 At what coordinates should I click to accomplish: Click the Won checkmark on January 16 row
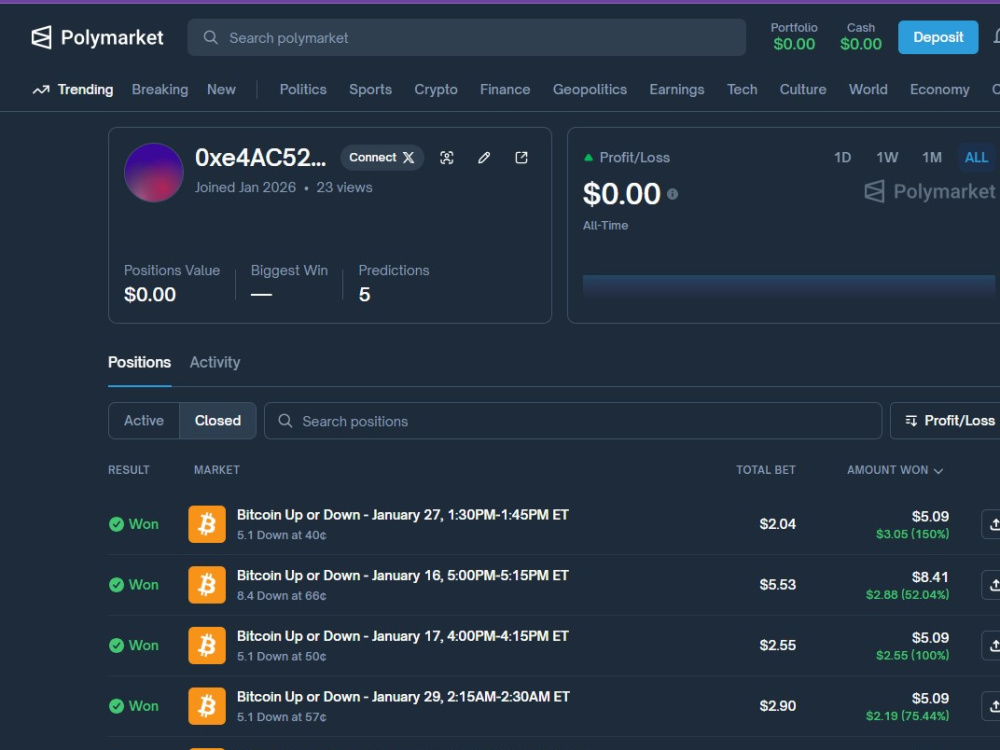[x=116, y=585]
